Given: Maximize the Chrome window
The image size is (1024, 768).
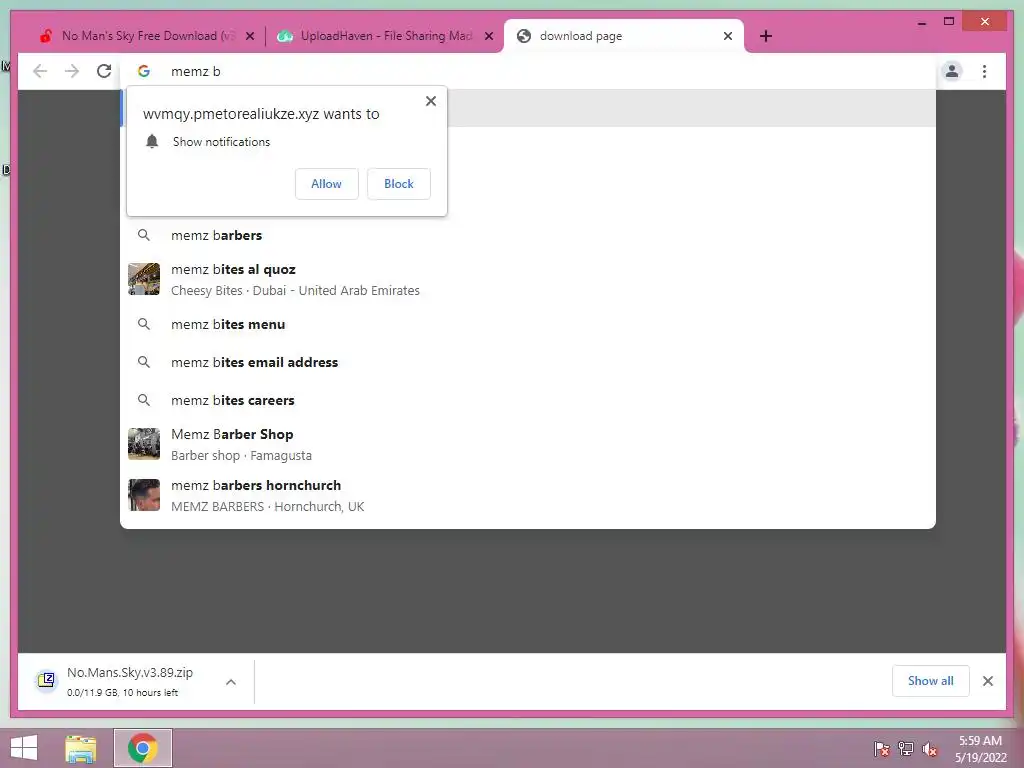Looking at the screenshot, I should [x=948, y=22].
